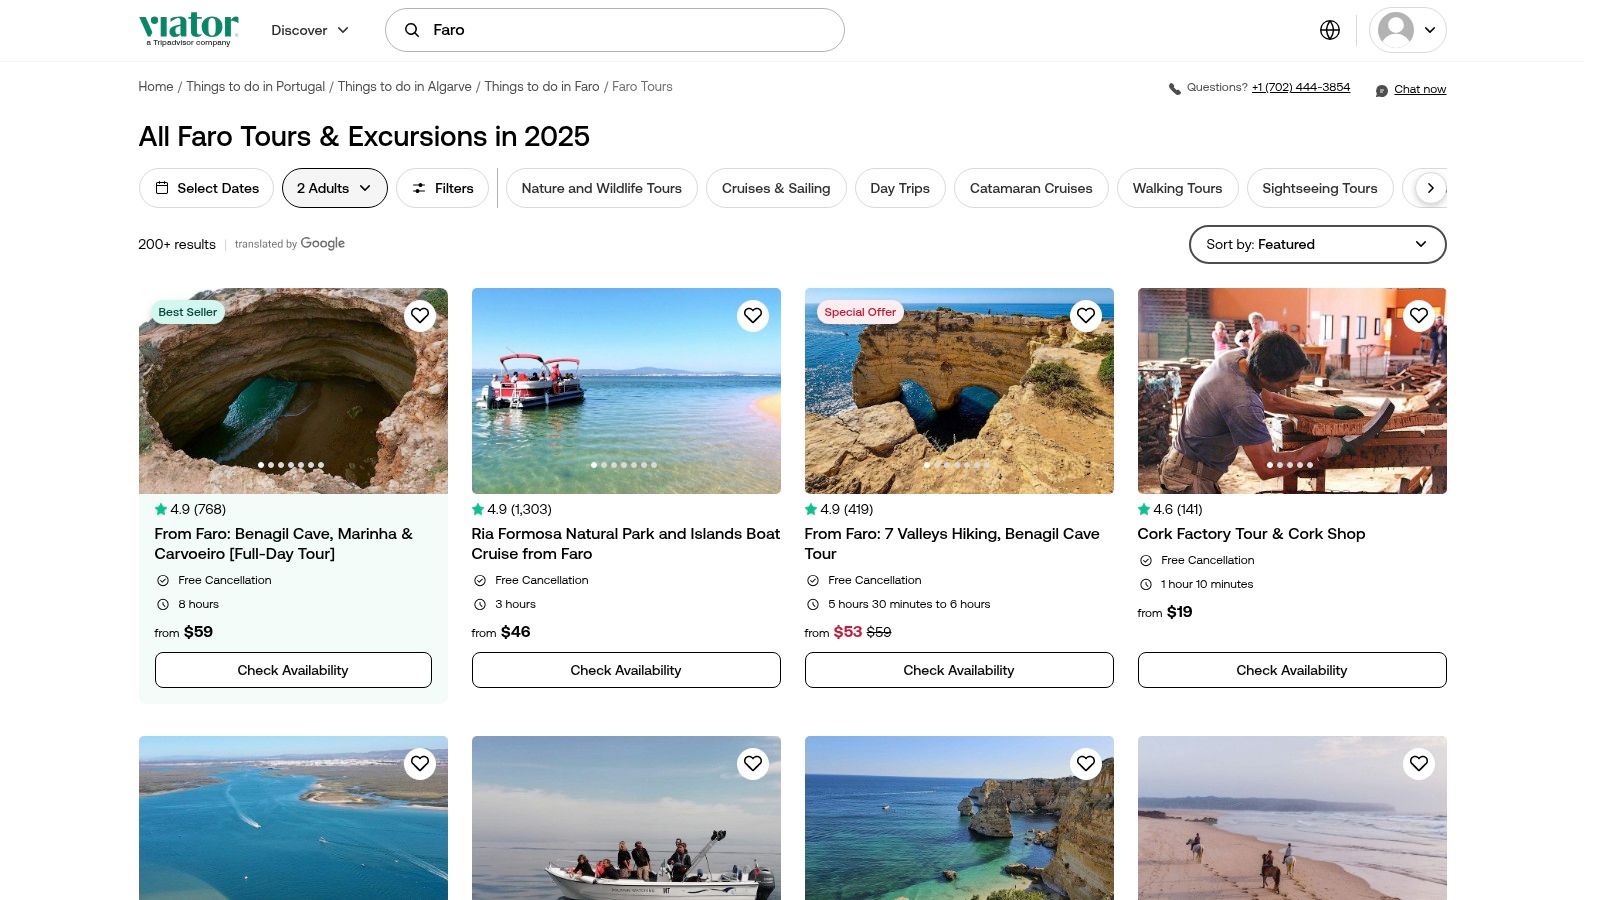Open Cork Factory Tour & Cork Shop title

1251,534
